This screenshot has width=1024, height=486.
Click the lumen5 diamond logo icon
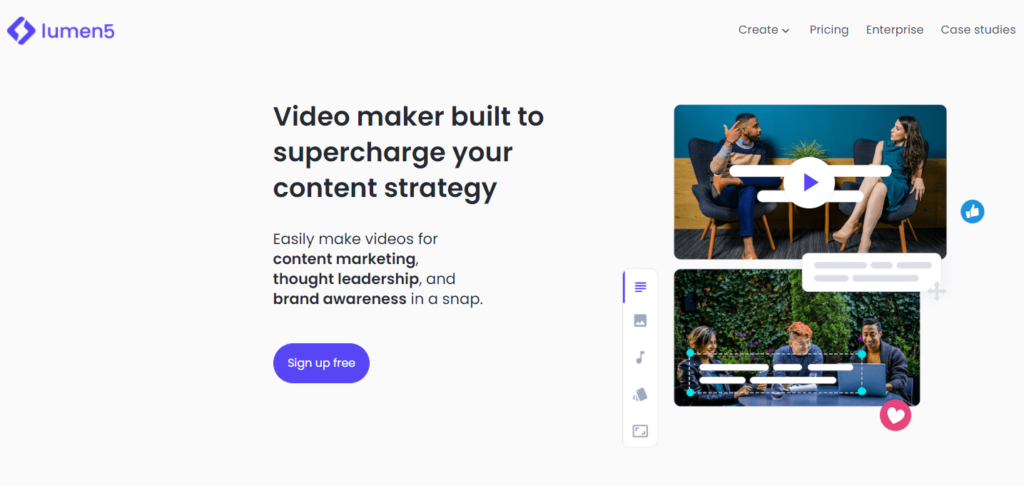click(x=22, y=31)
